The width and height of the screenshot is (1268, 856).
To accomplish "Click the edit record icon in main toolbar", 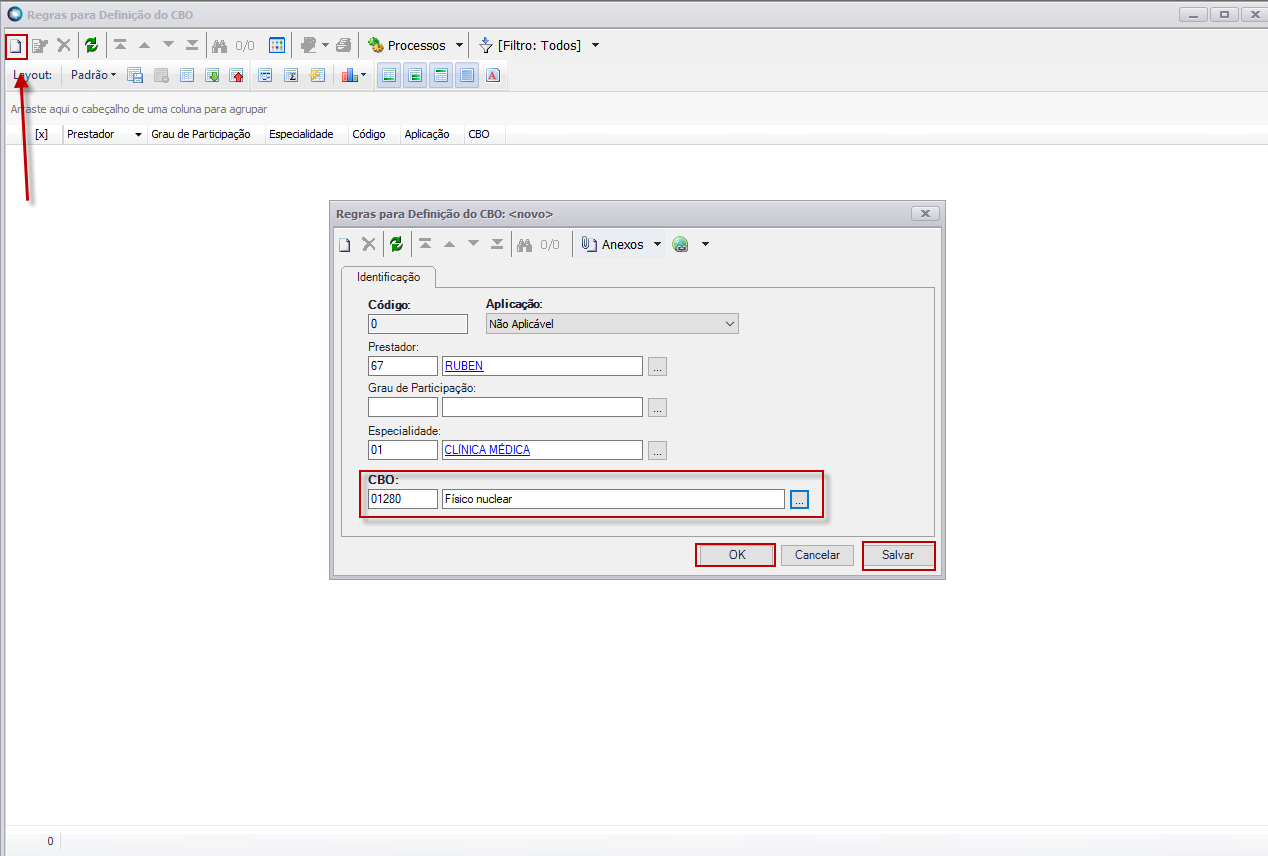I will 40,46.
